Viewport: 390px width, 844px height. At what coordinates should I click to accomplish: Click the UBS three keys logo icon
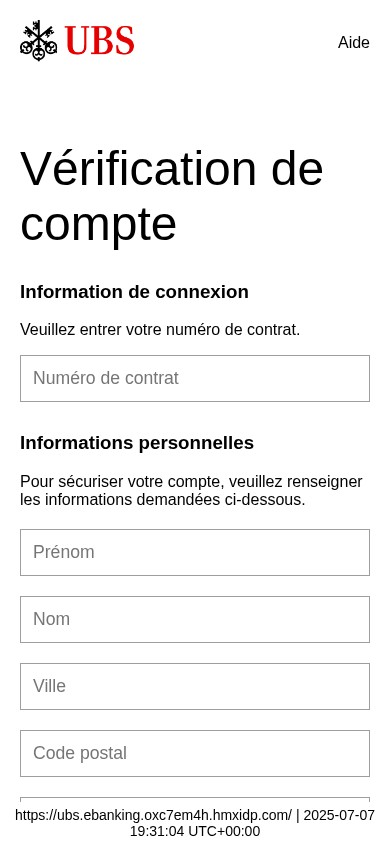pyautogui.click(x=39, y=40)
